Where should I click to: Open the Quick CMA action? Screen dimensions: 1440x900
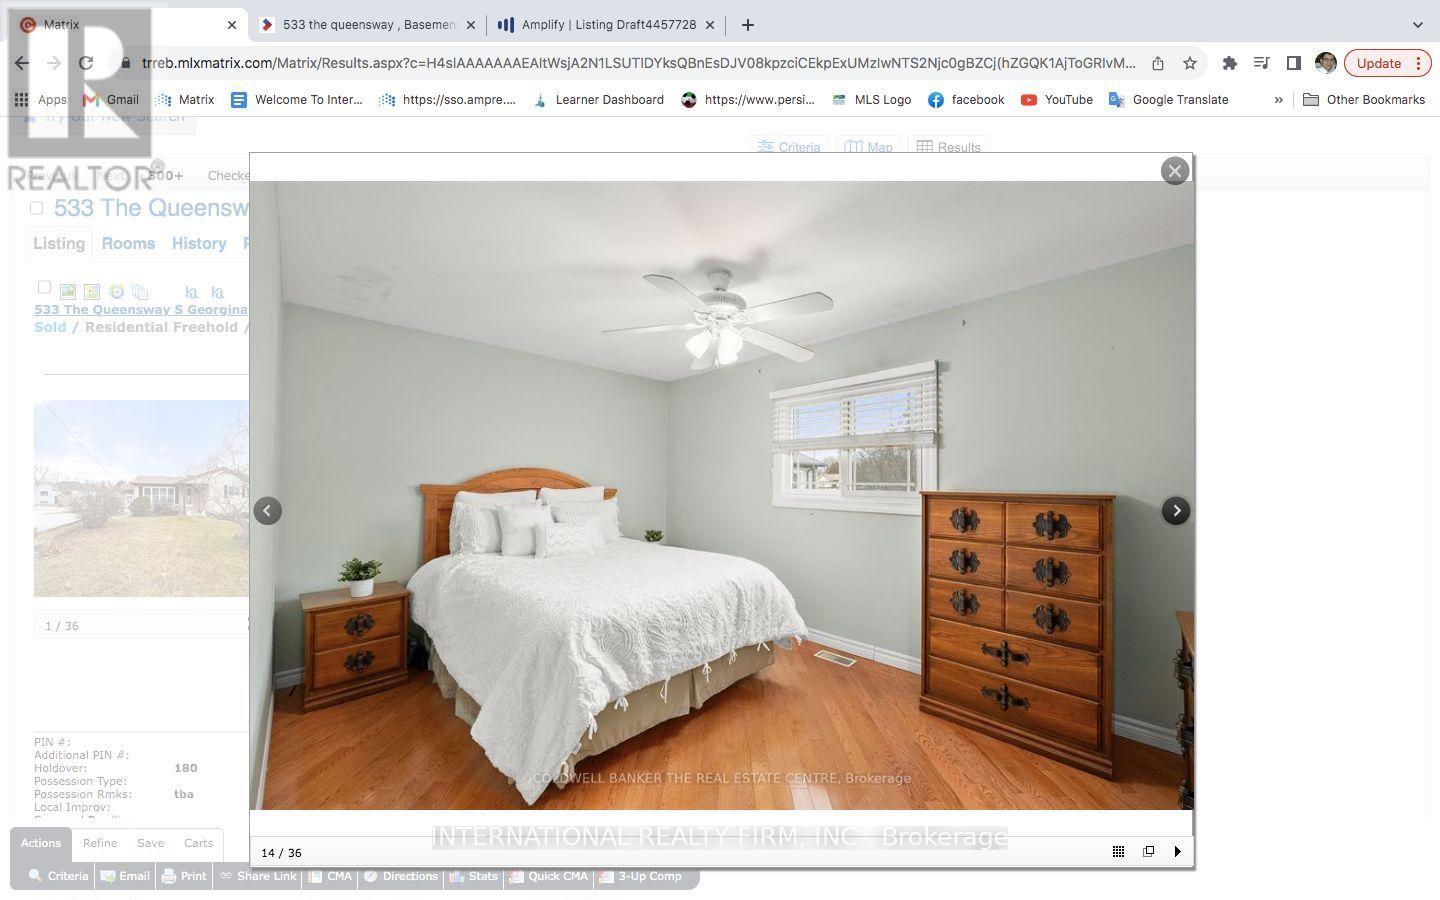pyautogui.click(x=549, y=876)
